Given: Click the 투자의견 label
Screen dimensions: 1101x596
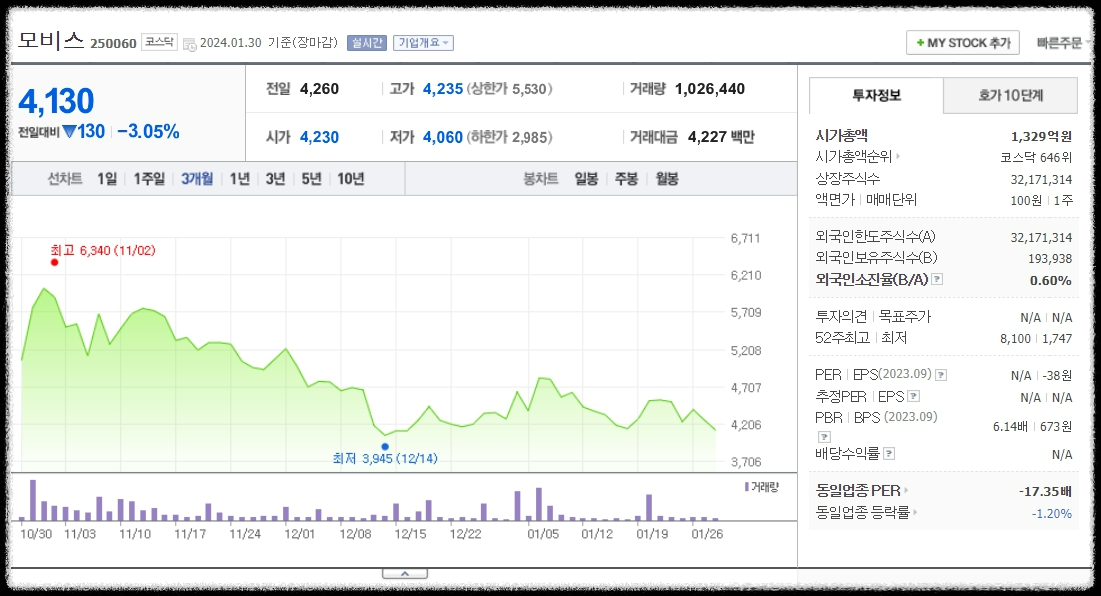Looking at the screenshot, I should [840, 317].
